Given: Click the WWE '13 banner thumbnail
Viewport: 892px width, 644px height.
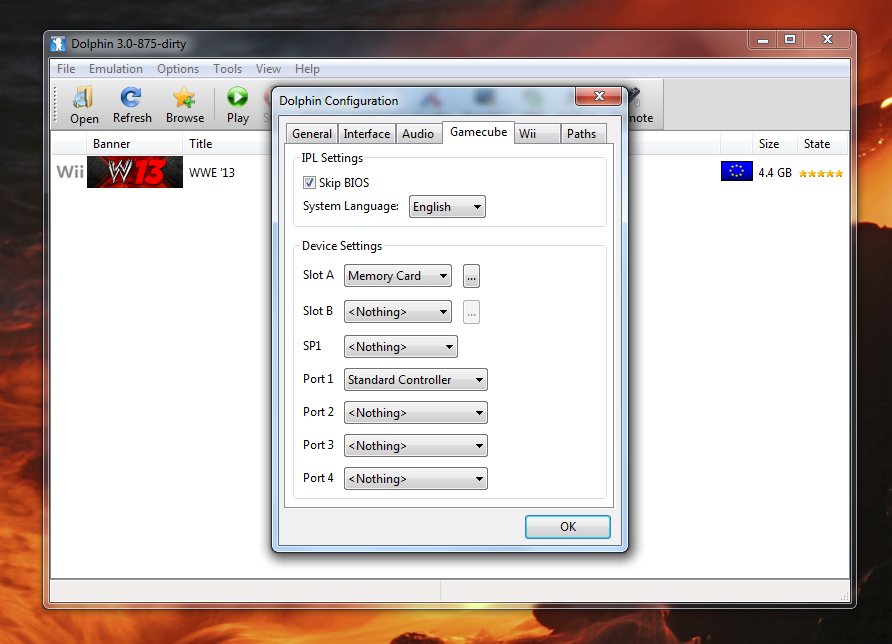Looking at the screenshot, I should point(134,171).
